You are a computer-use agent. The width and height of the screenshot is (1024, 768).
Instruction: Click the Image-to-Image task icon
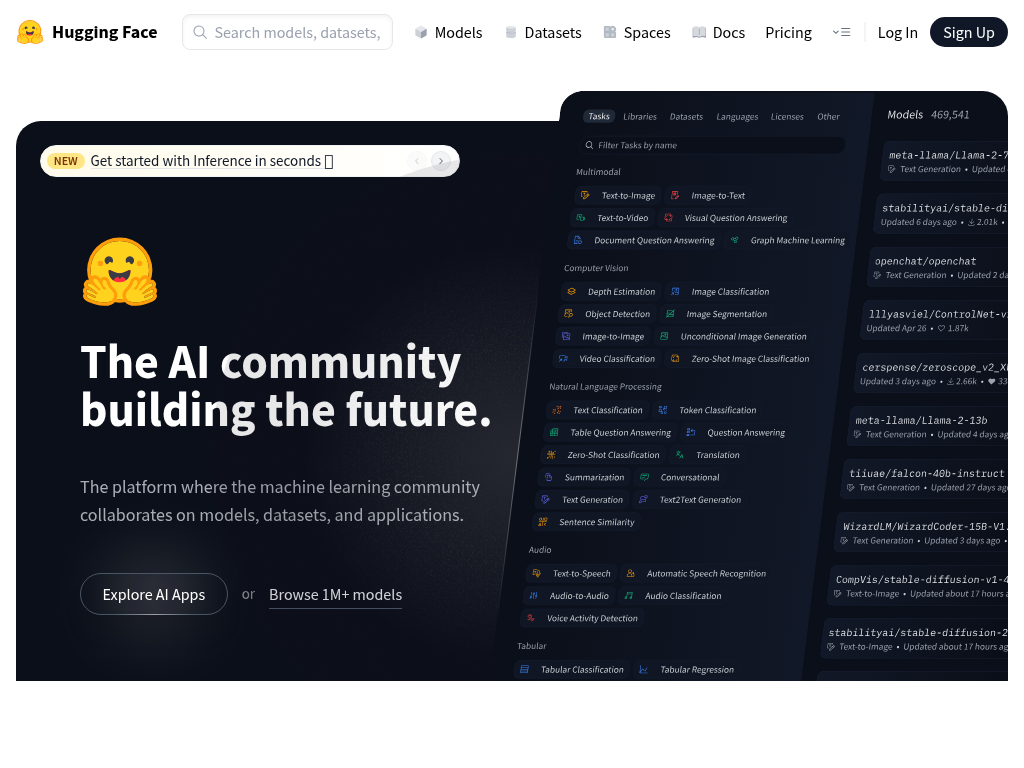point(566,336)
